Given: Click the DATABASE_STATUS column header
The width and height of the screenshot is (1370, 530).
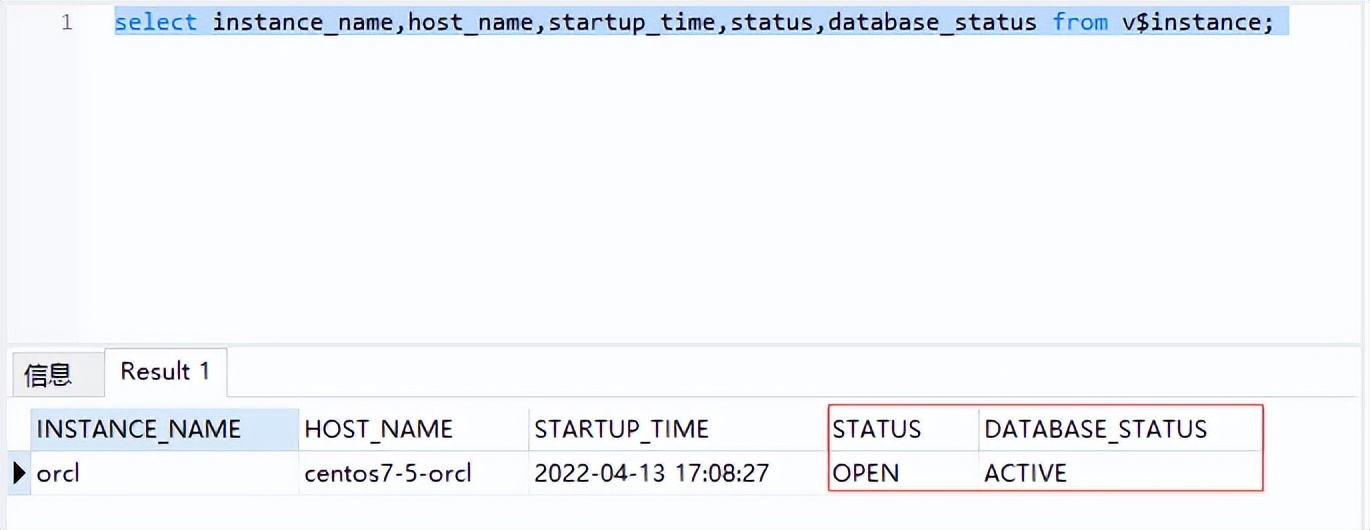Looking at the screenshot, I should tap(1121, 429).
